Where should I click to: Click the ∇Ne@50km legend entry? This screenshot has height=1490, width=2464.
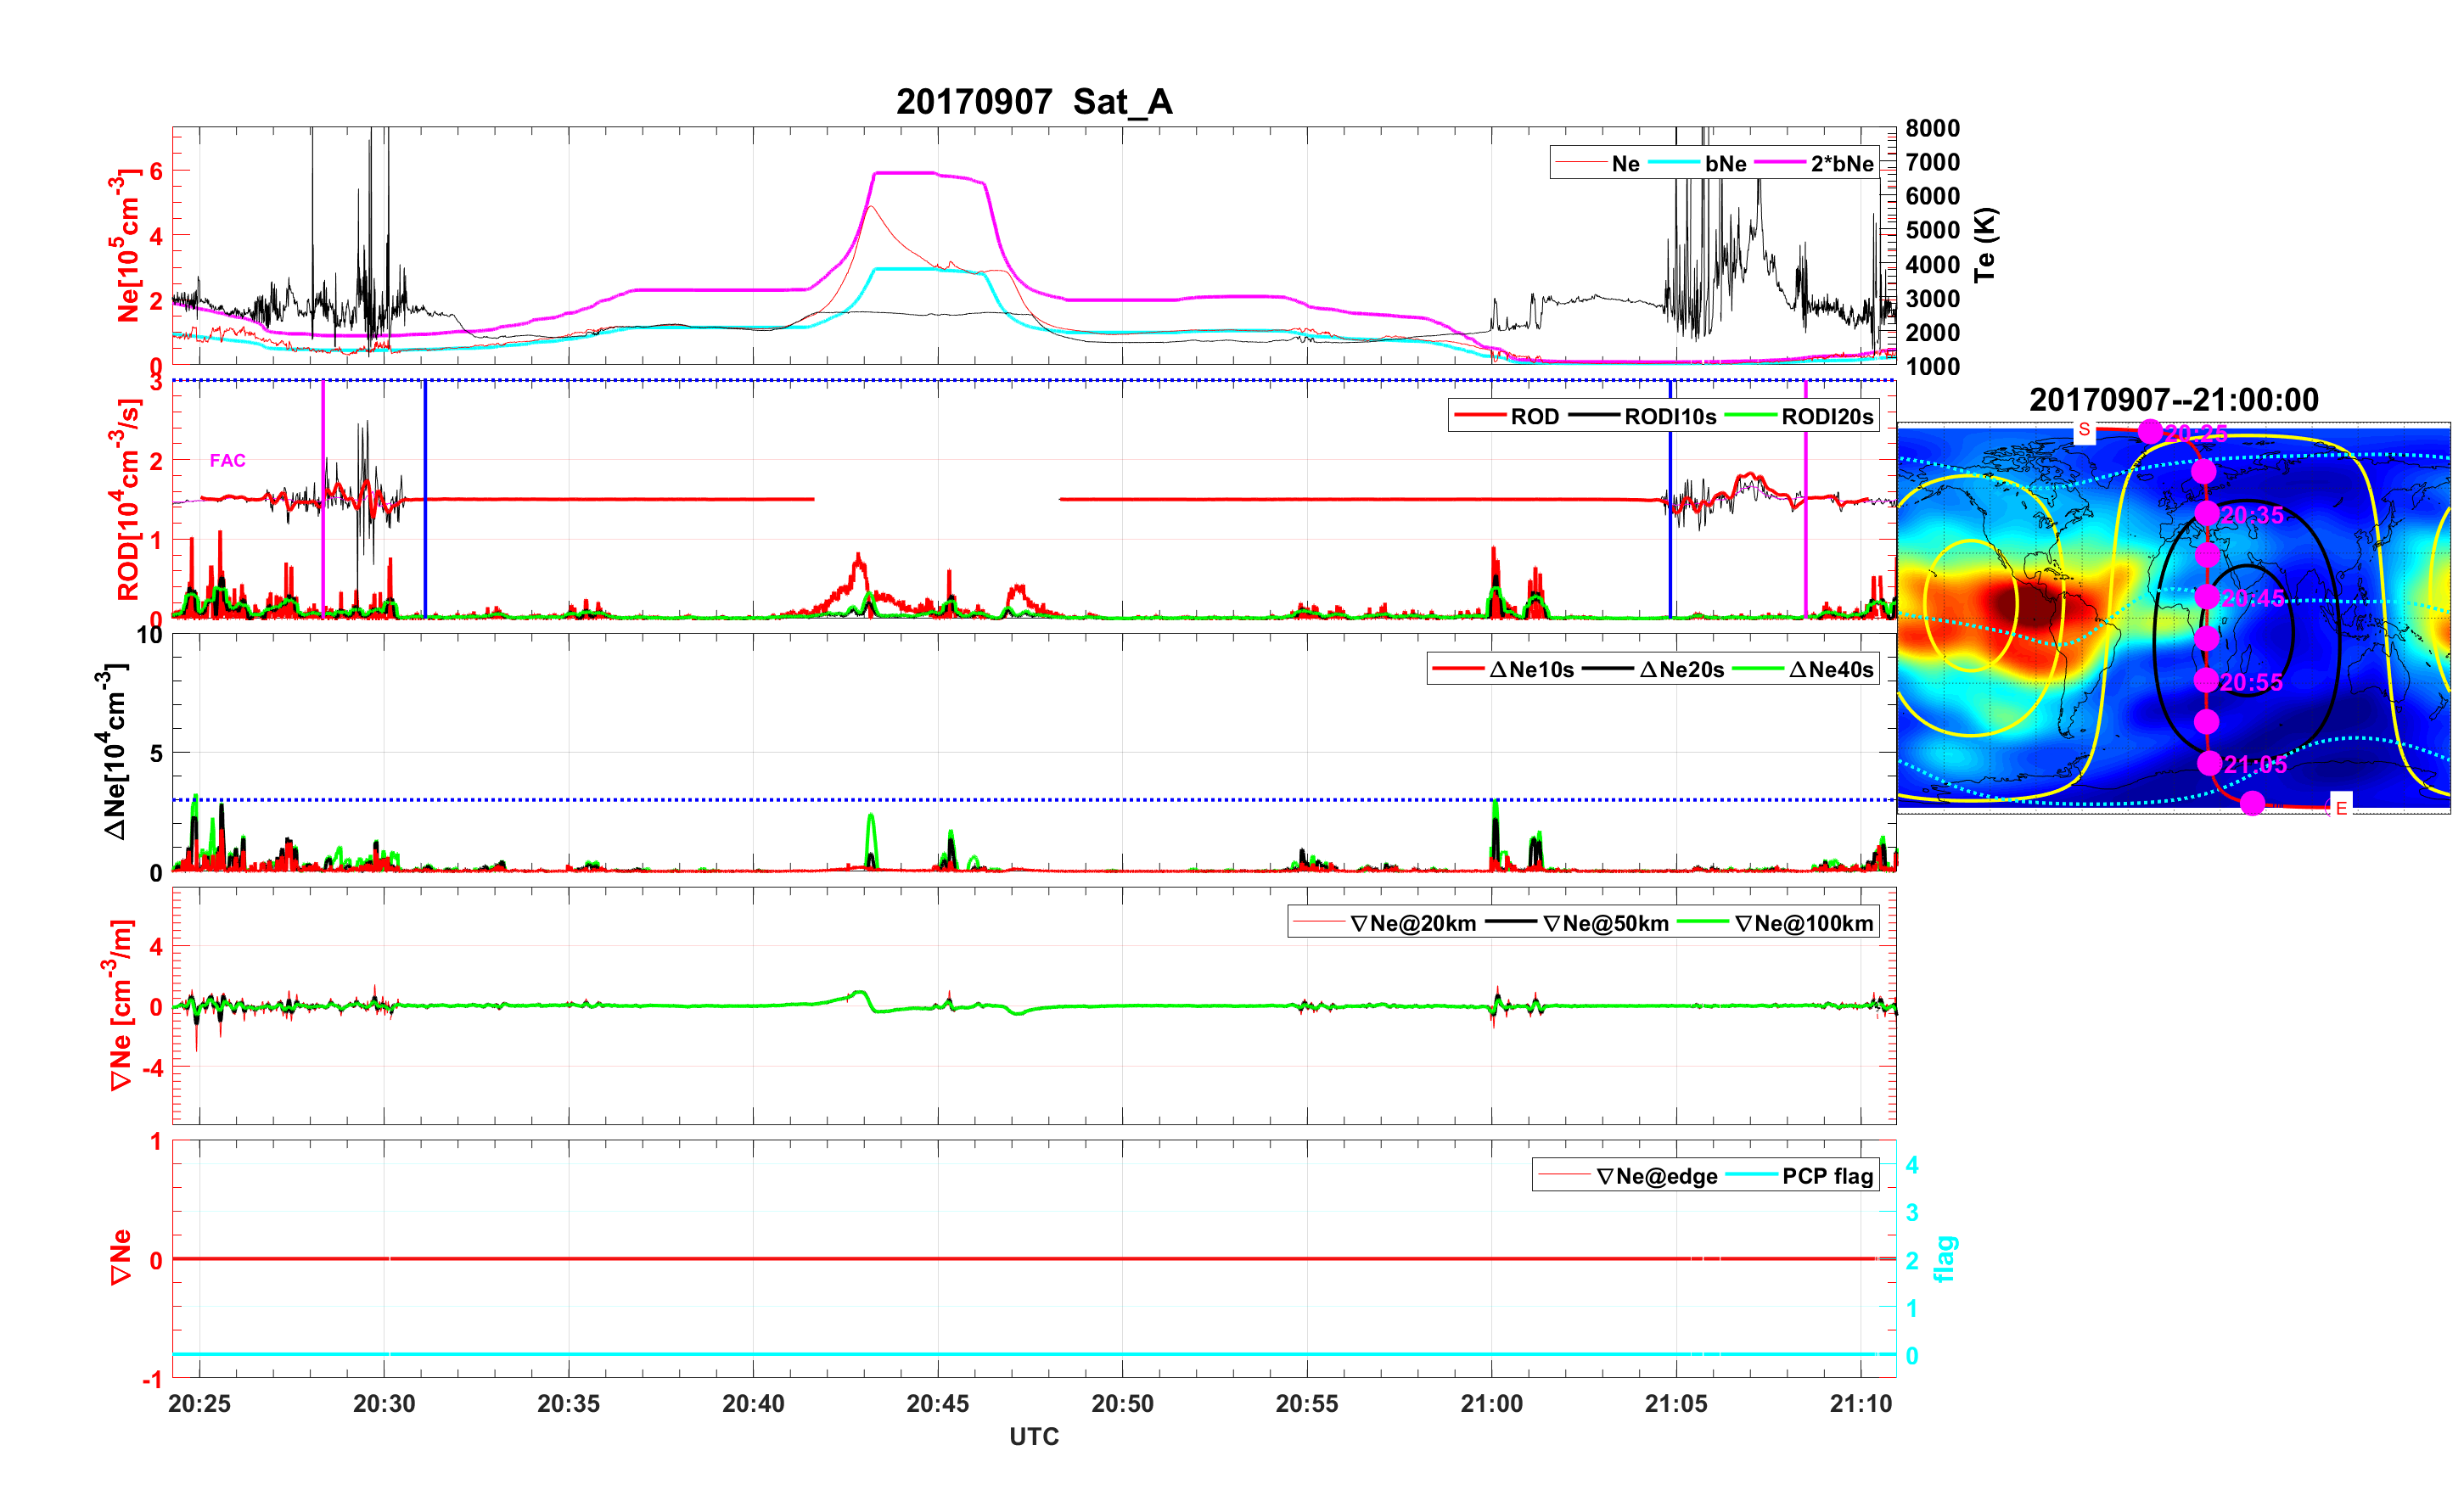point(1605,923)
